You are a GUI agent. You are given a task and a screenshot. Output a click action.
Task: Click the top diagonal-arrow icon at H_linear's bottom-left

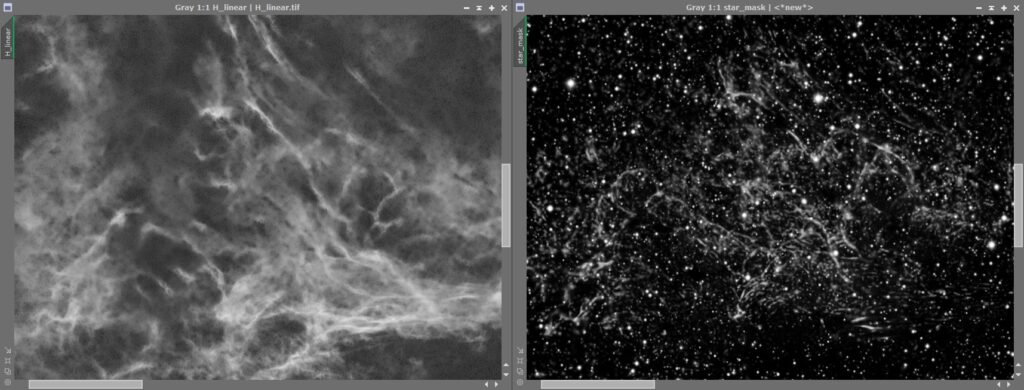coord(8,350)
